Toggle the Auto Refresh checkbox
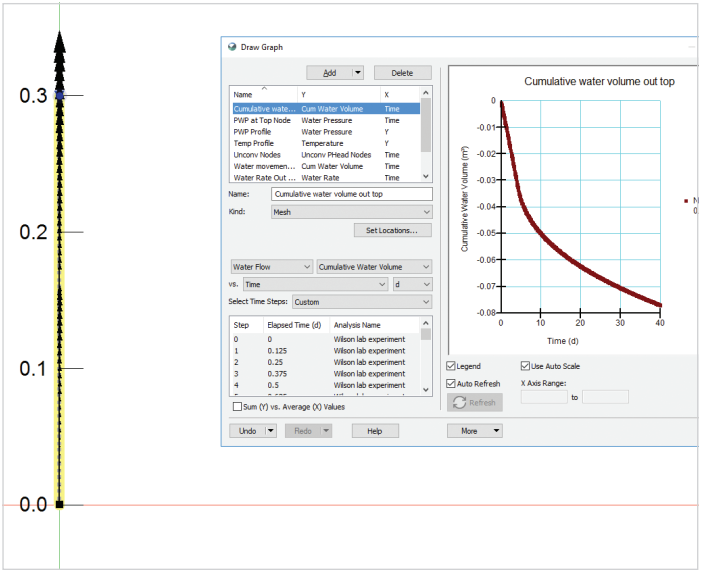This screenshot has height=573, width=701. [451, 383]
